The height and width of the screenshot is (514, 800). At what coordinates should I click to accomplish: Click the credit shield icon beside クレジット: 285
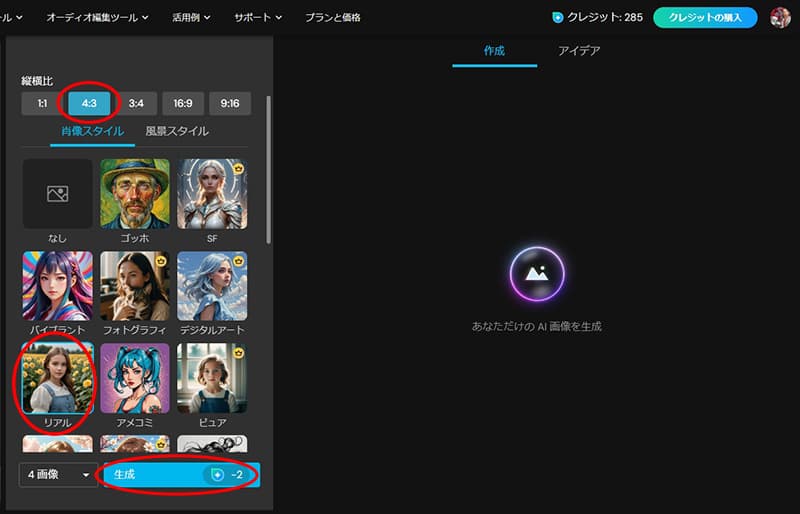point(558,17)
